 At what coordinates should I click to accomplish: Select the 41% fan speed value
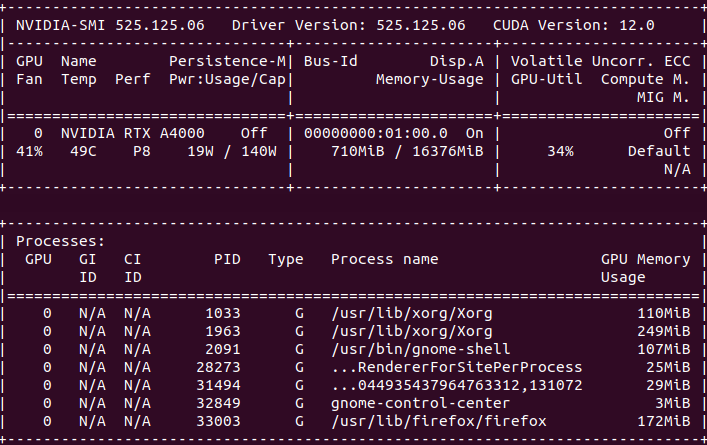(x=29, y=151)
